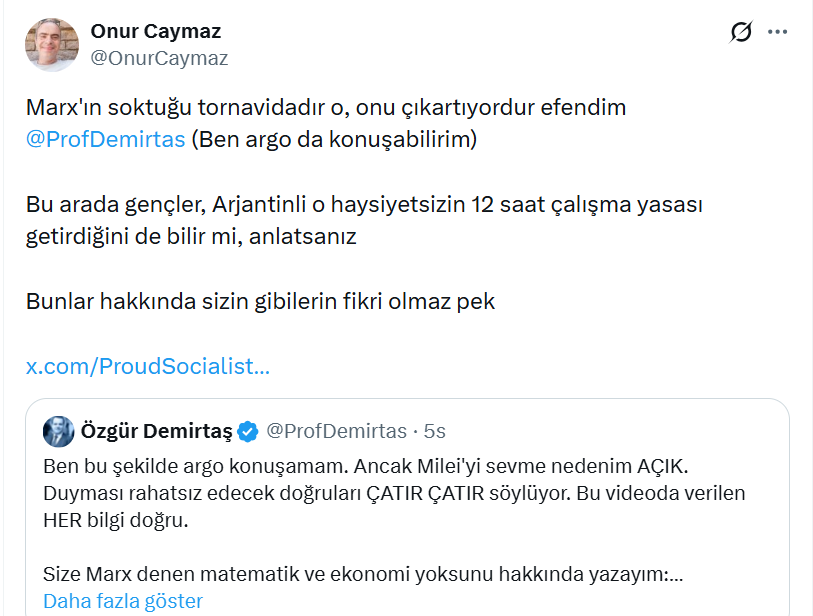813x616 pixels.
Task: Click Onur Caymaz's profile avatar
Action: 50,45
